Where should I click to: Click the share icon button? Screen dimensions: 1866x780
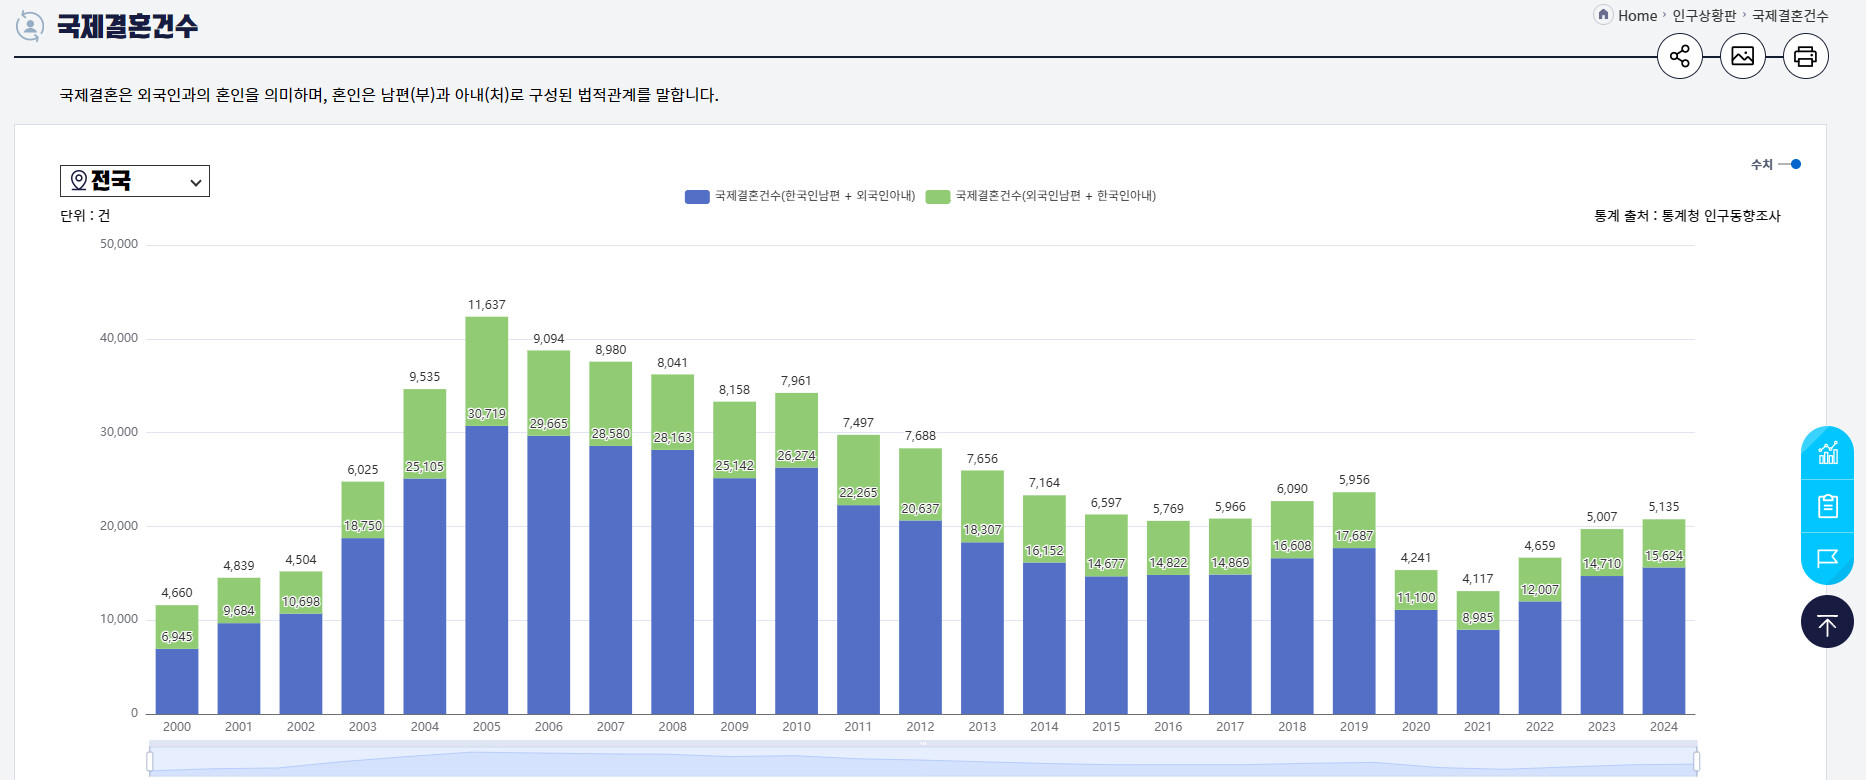tap(1680, 56)
